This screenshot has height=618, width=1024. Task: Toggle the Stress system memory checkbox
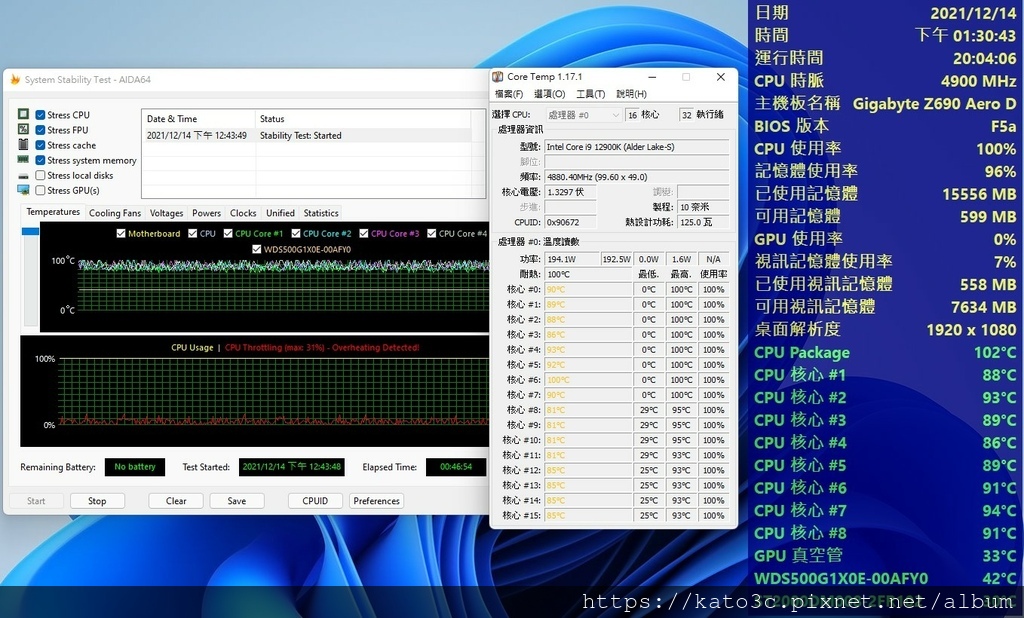(x=40, y=160)
